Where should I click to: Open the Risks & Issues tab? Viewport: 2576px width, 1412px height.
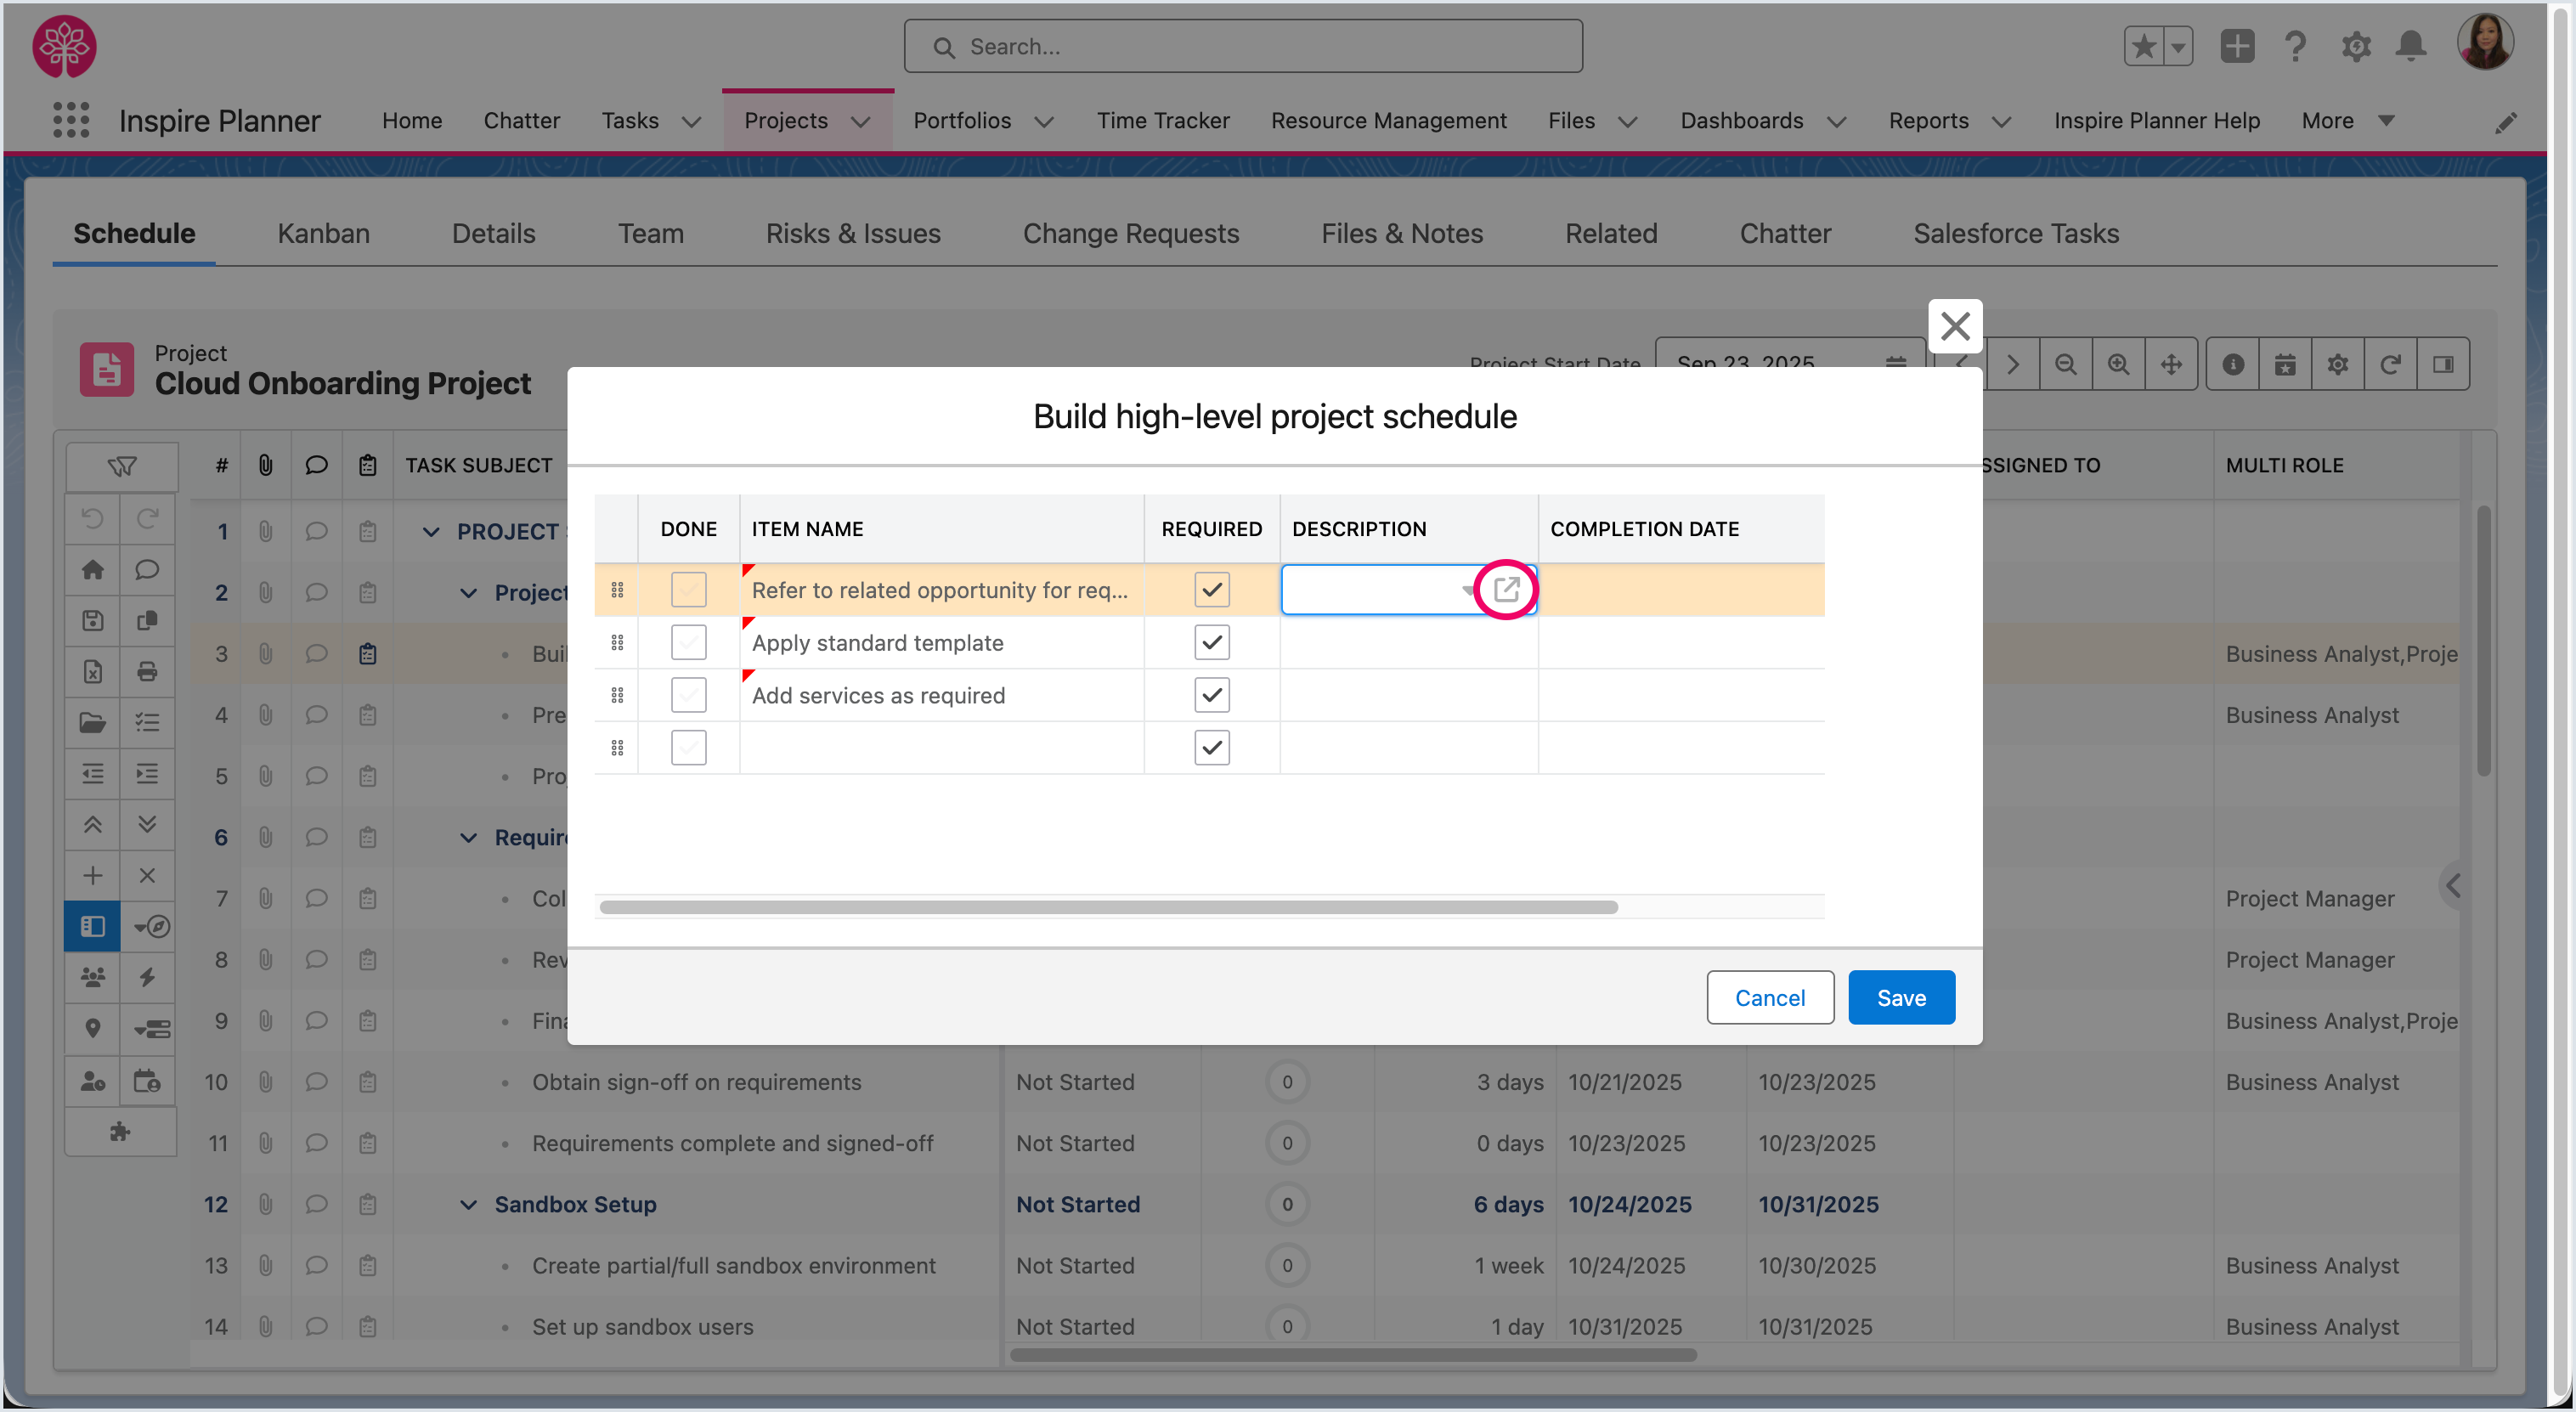(x=852, y=233)
